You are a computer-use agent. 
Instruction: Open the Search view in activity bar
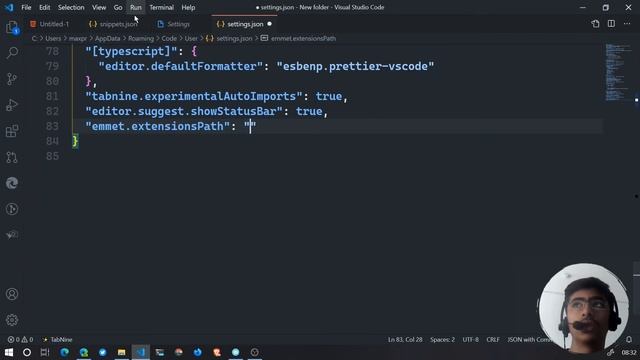[x=12, y=52]
